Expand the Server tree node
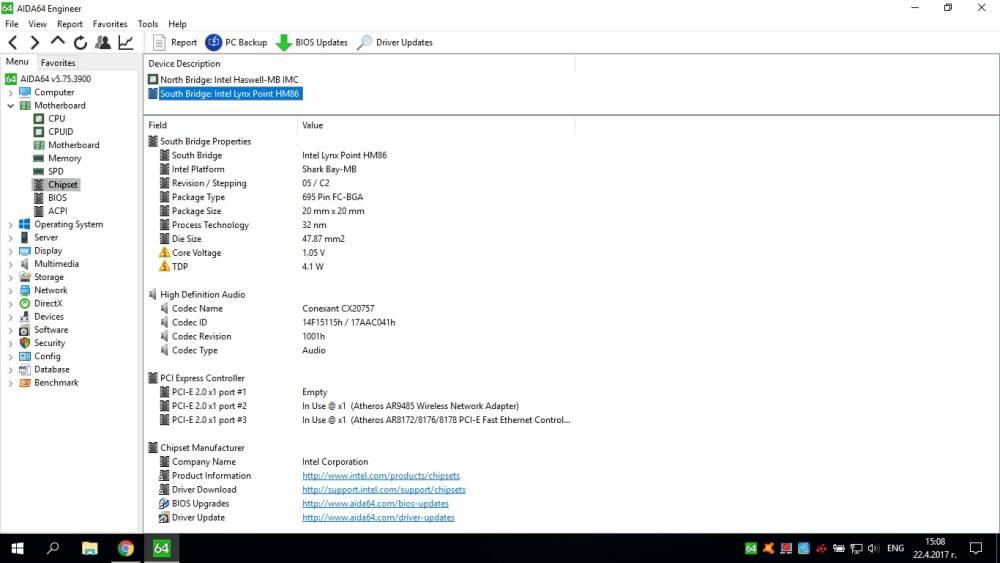 pyautogui.click(x=10, y=238)
